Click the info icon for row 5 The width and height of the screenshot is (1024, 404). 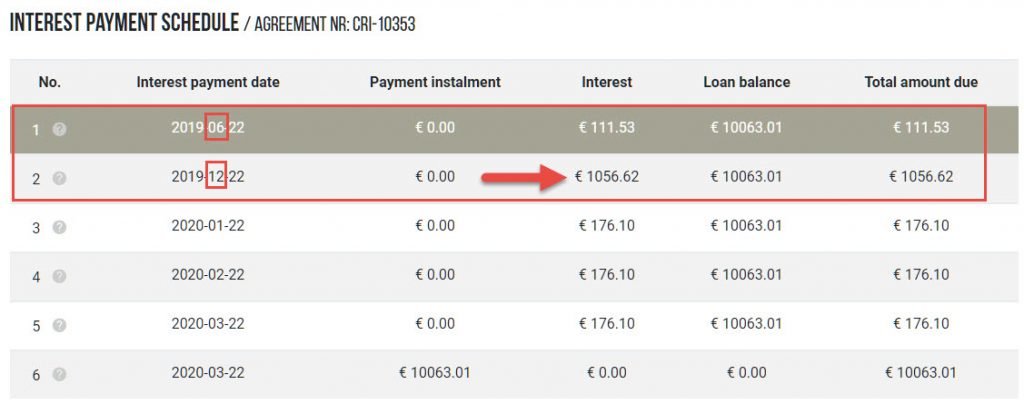59,325
